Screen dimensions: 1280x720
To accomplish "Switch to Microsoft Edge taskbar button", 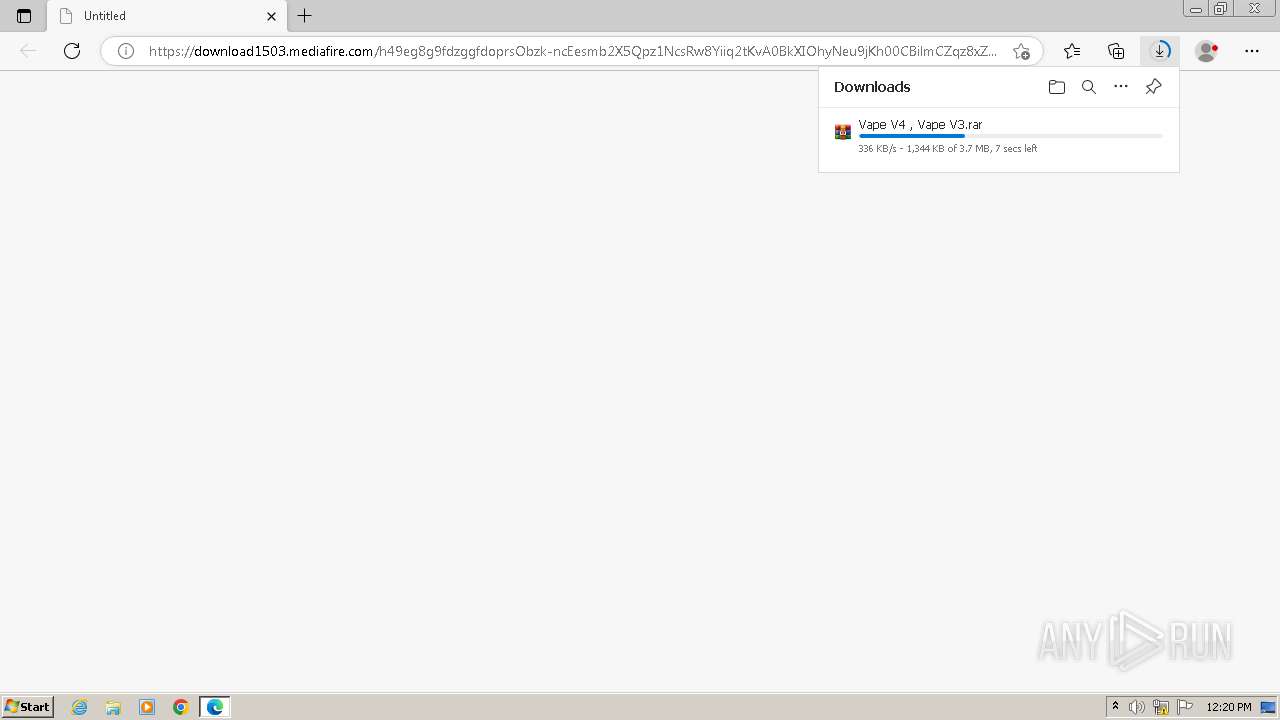I will pos(215,707).
